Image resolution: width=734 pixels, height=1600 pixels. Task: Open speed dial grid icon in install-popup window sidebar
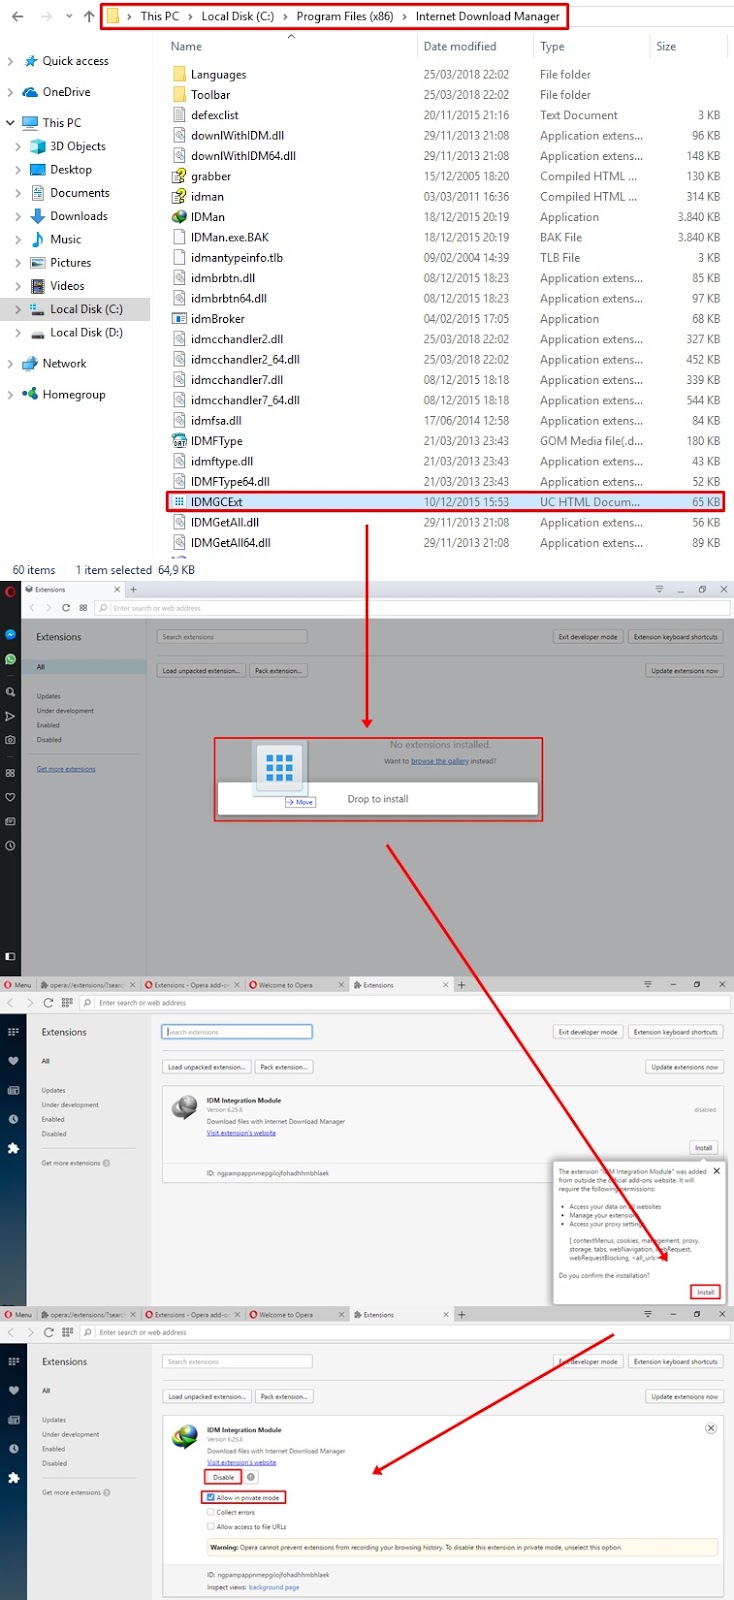(13, 1032)
